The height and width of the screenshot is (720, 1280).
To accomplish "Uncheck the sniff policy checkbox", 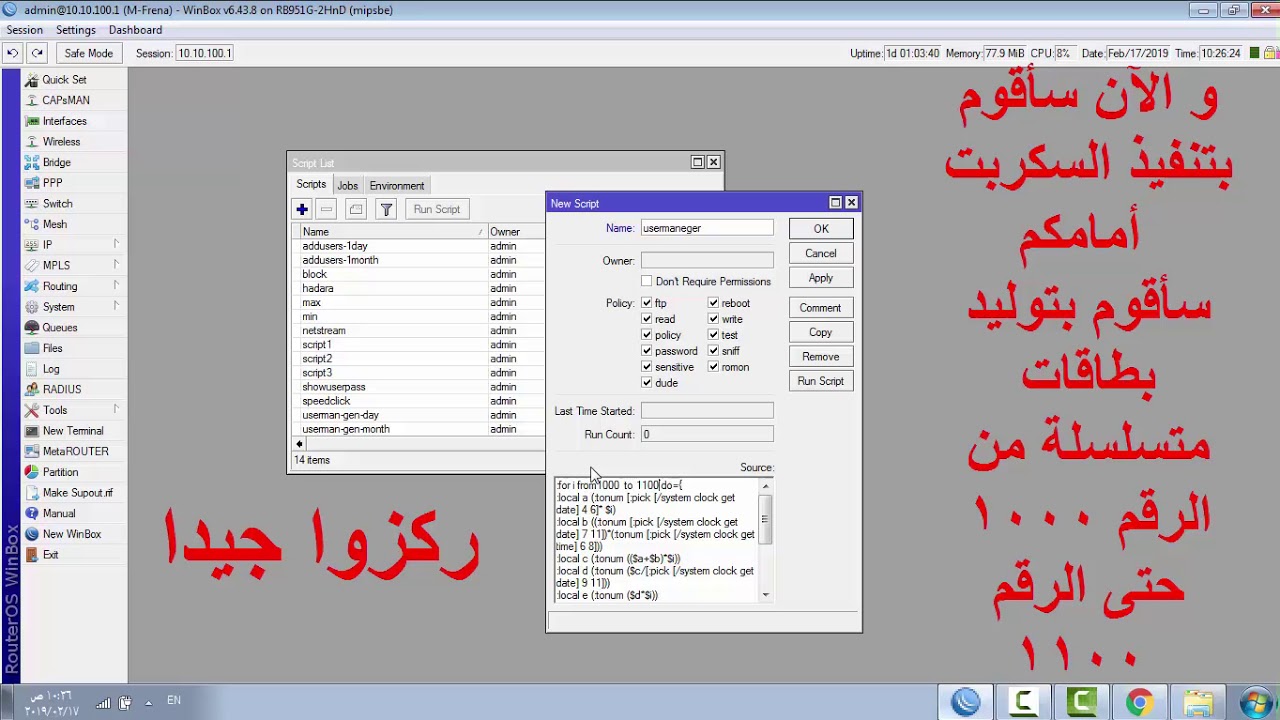I will pyautogui.click(x=714, y=351).
